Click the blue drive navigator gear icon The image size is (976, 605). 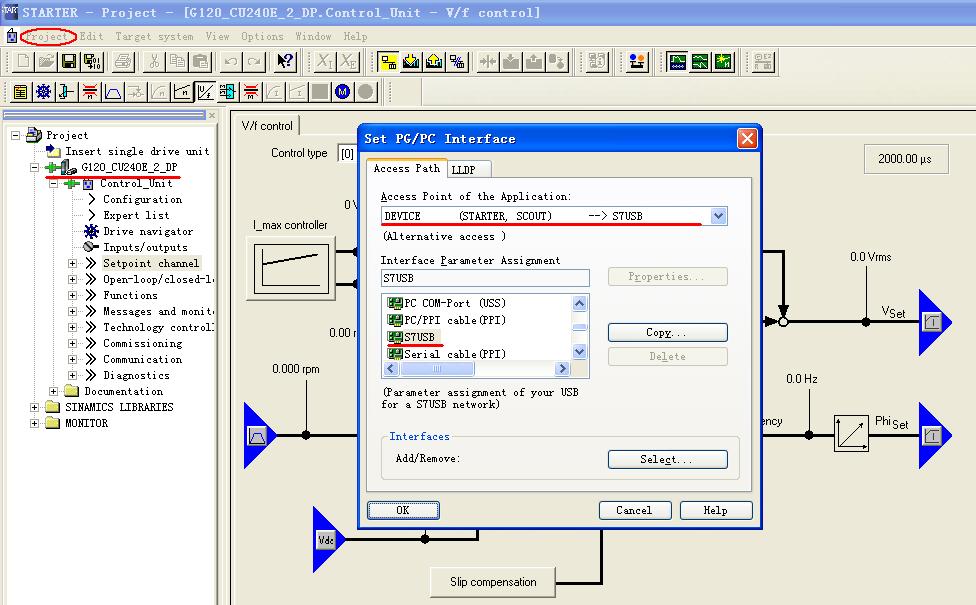[43, 92]
